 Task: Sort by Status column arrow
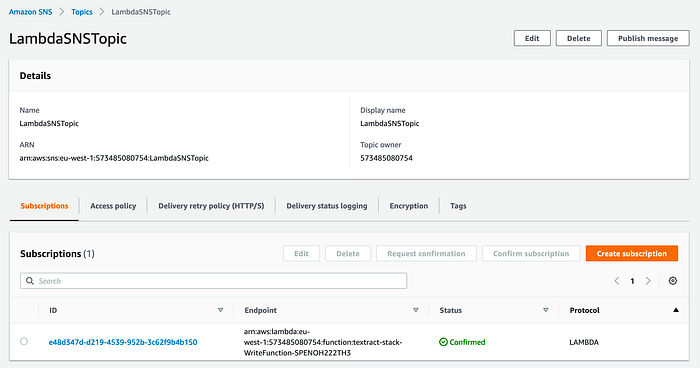[x=546, y=310]
